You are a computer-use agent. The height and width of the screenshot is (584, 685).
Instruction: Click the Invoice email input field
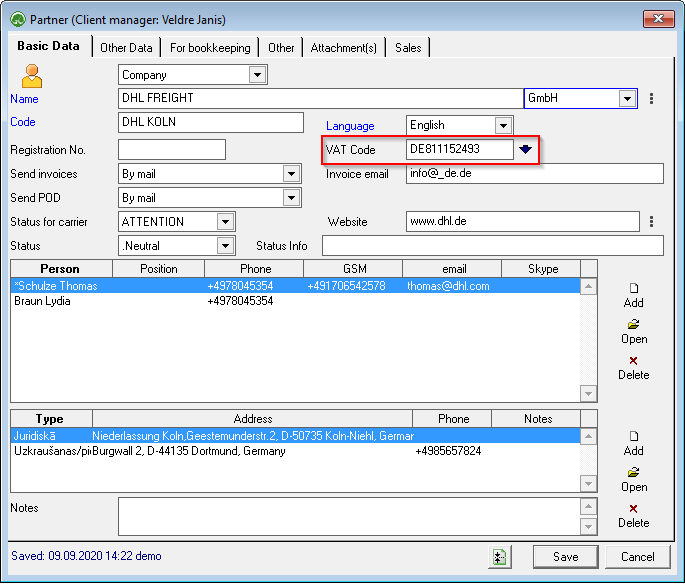(x=535, y=173)
